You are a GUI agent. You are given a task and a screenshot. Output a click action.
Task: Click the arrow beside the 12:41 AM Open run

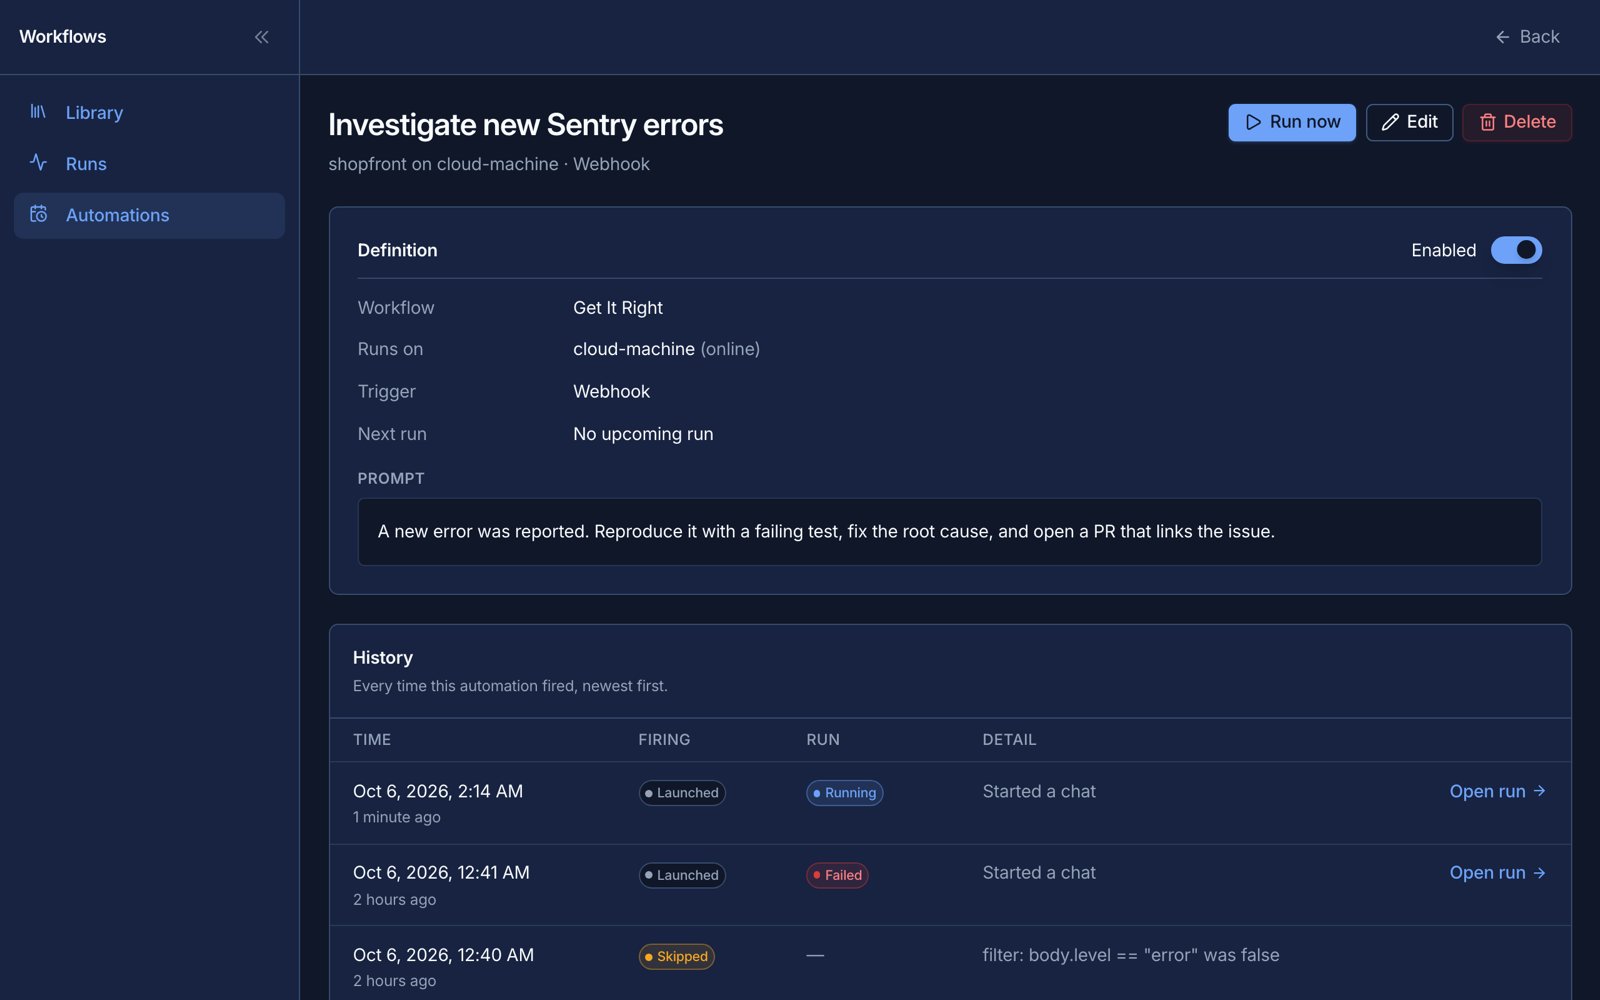tap(1539, 873)
